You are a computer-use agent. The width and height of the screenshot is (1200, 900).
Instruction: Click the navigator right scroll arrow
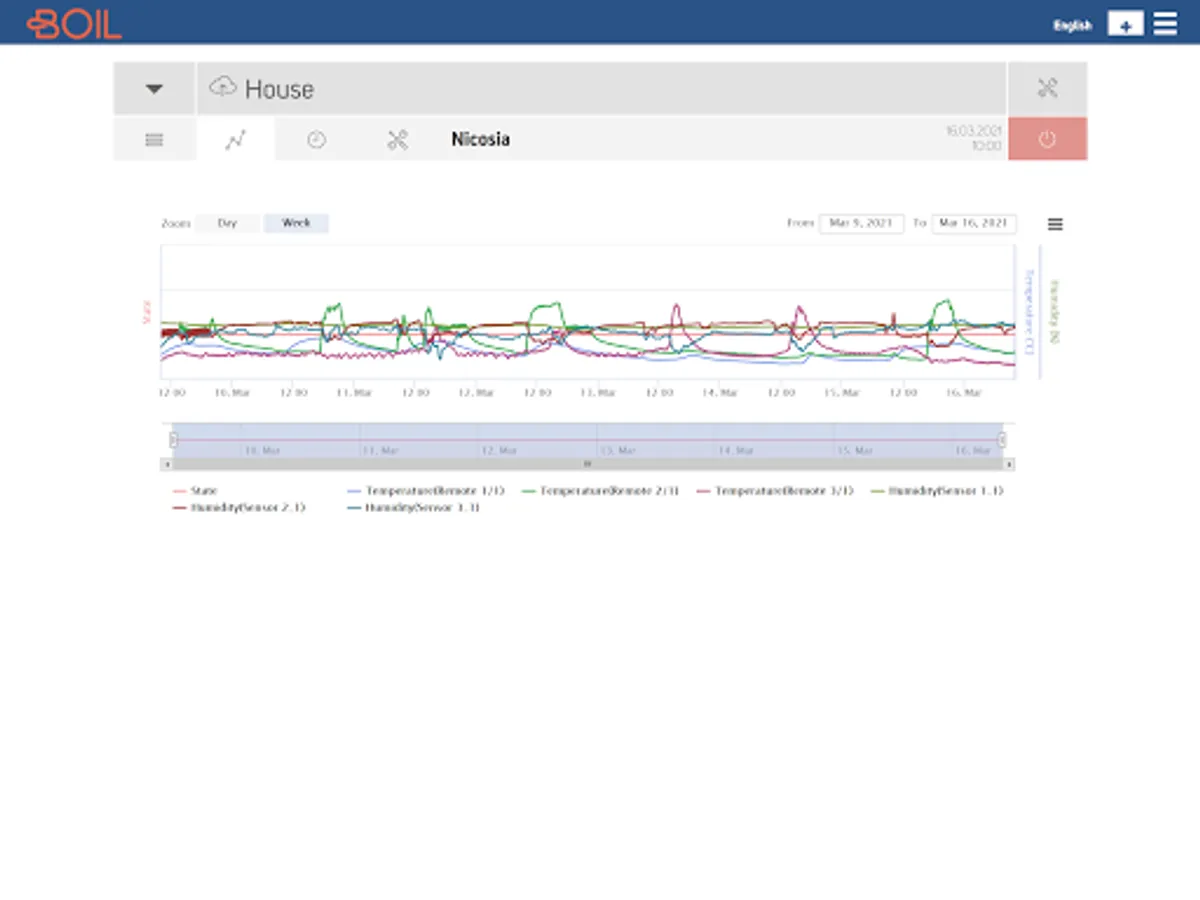(x=1009, y=464)
